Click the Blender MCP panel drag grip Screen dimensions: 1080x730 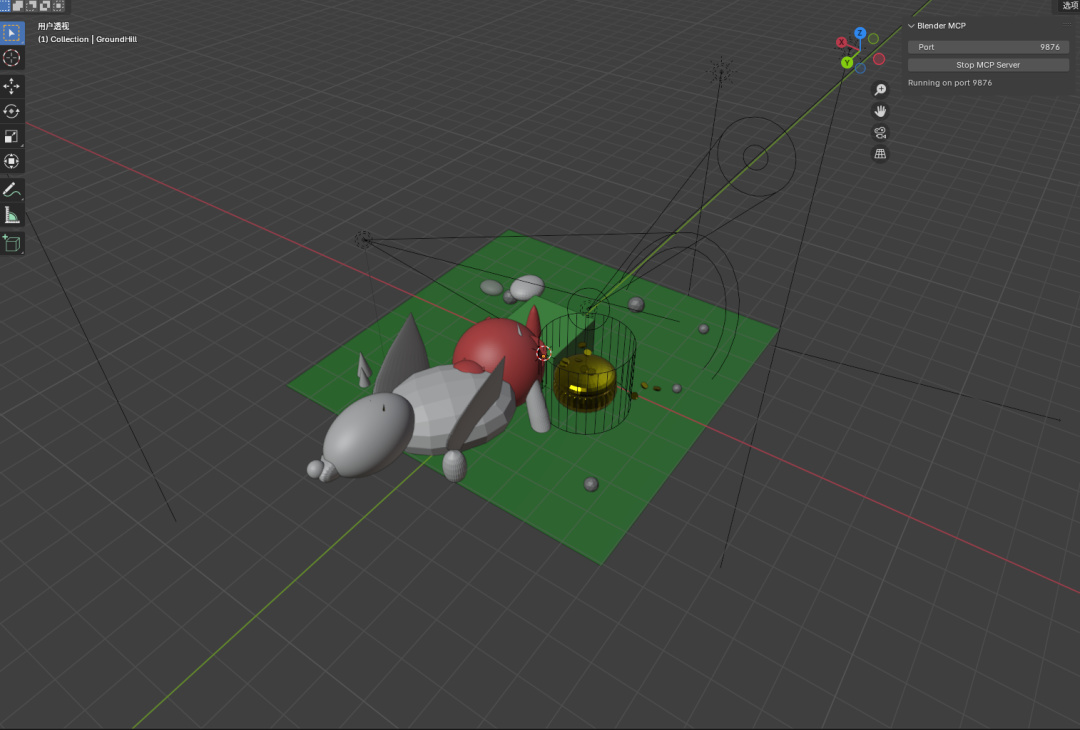[x=1067, y=25]
